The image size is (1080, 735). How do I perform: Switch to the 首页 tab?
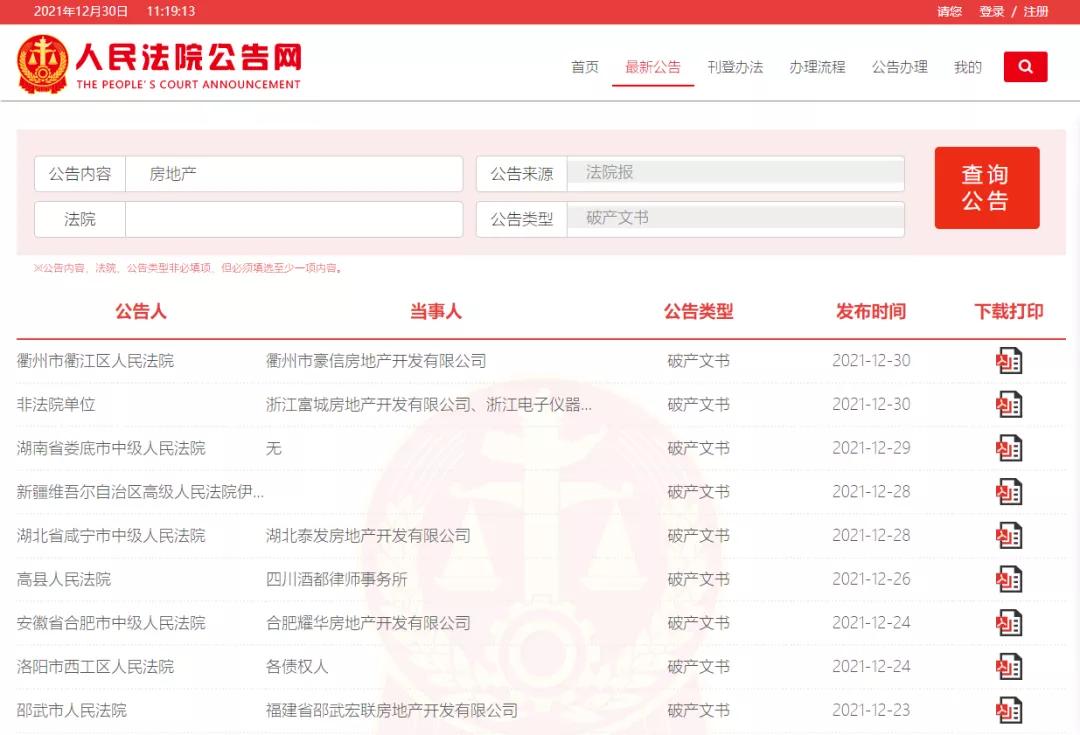tap(584, 67)
